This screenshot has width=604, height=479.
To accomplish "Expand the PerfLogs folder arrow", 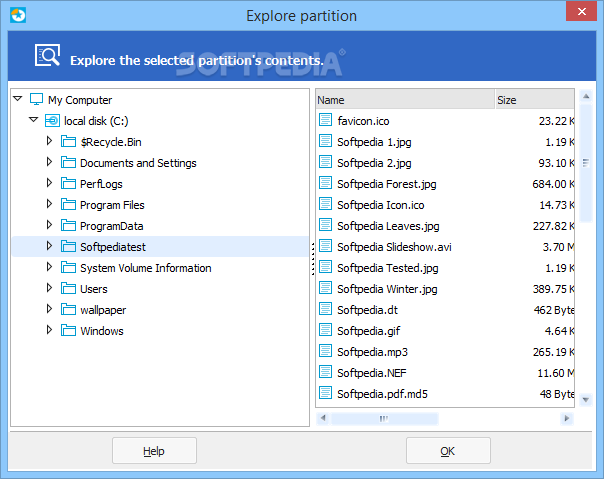I will [49, 183].
